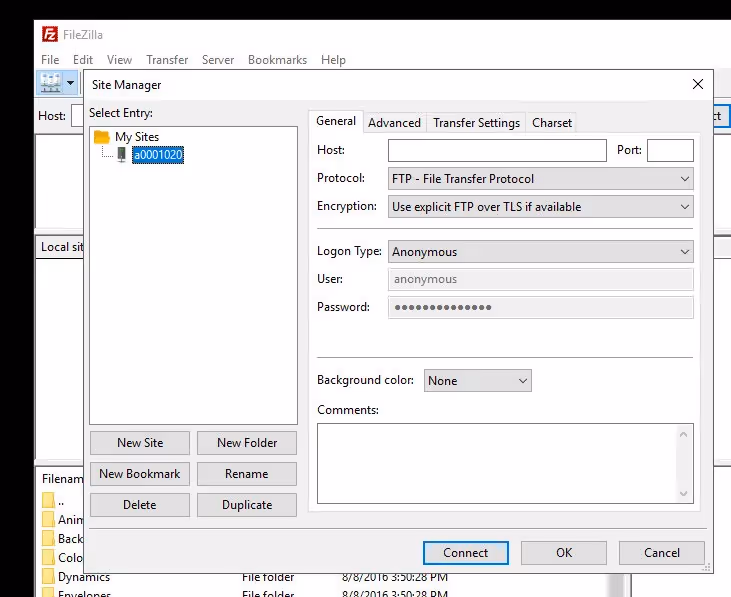Open the Edit menu

[83, 60]
